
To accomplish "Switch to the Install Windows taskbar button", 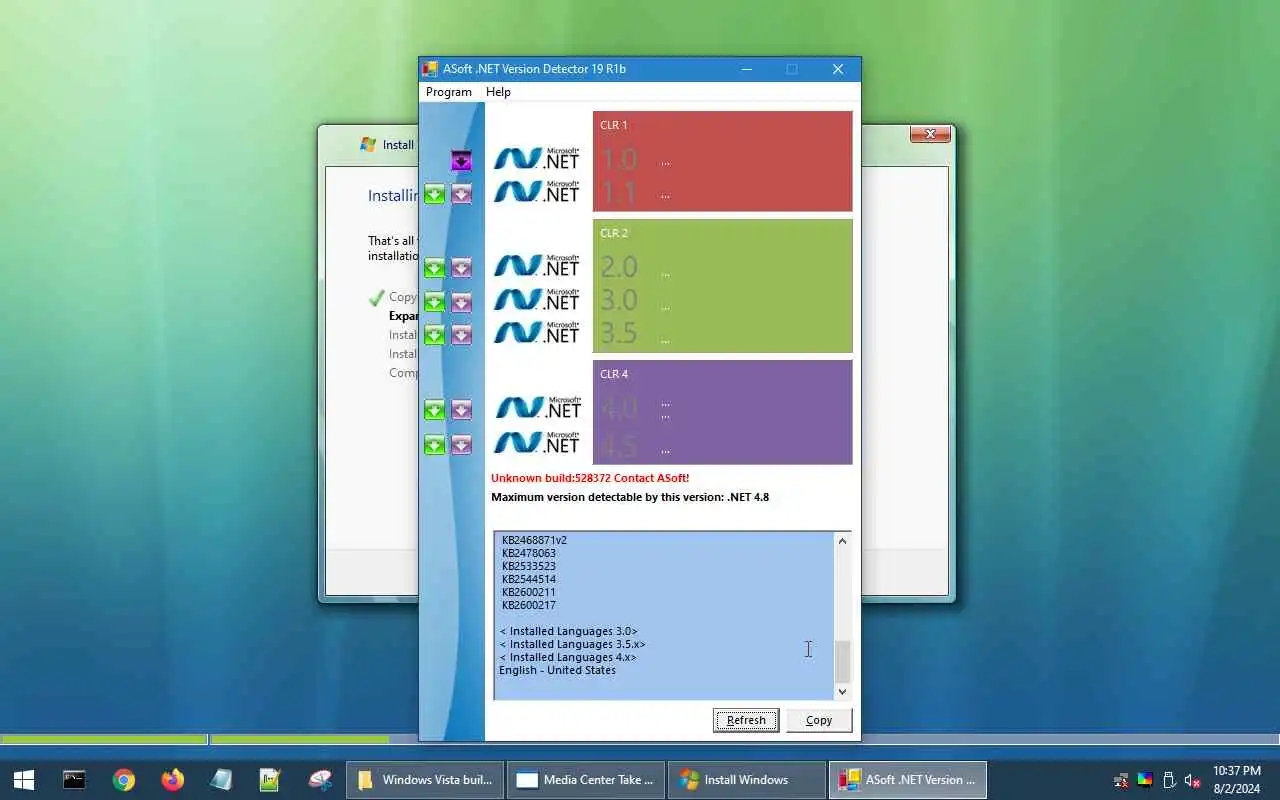I will (x=746, y=780).
